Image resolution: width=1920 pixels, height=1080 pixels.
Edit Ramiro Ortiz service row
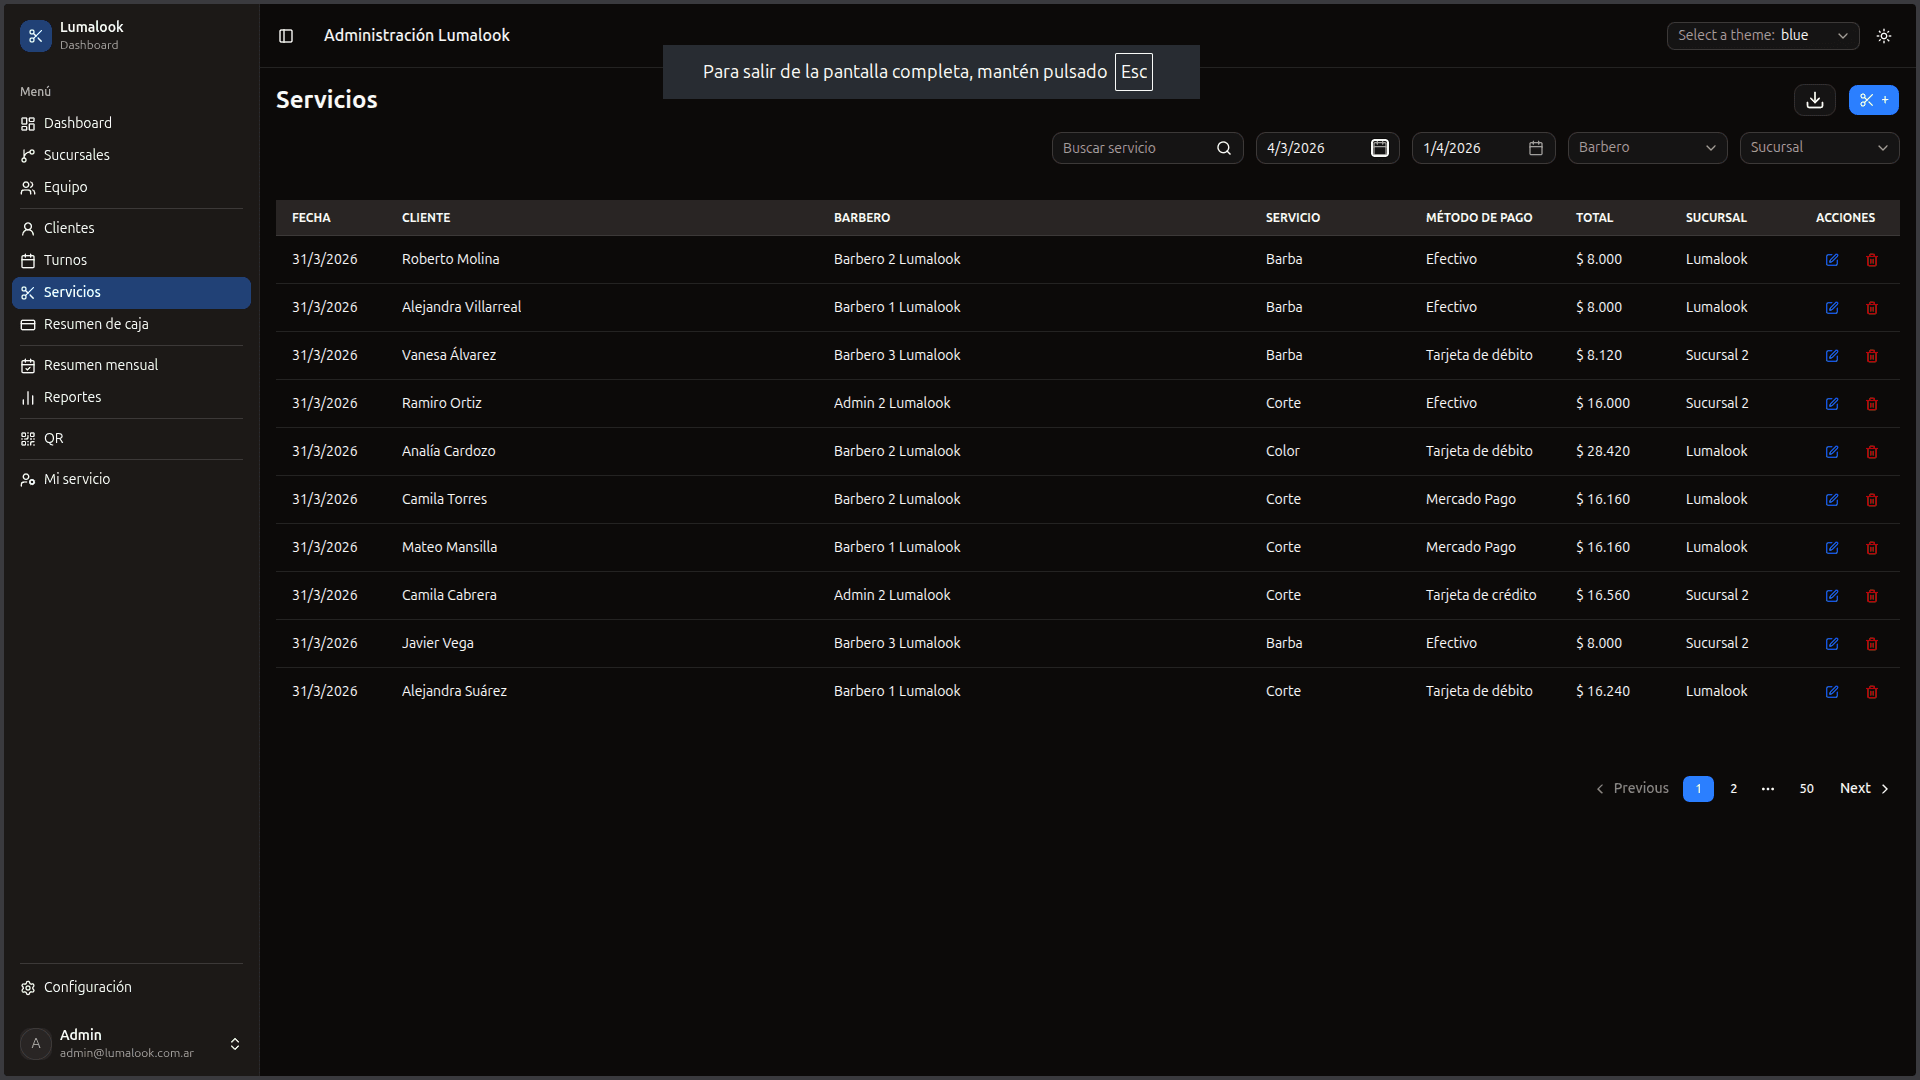tap(1832, 404)
